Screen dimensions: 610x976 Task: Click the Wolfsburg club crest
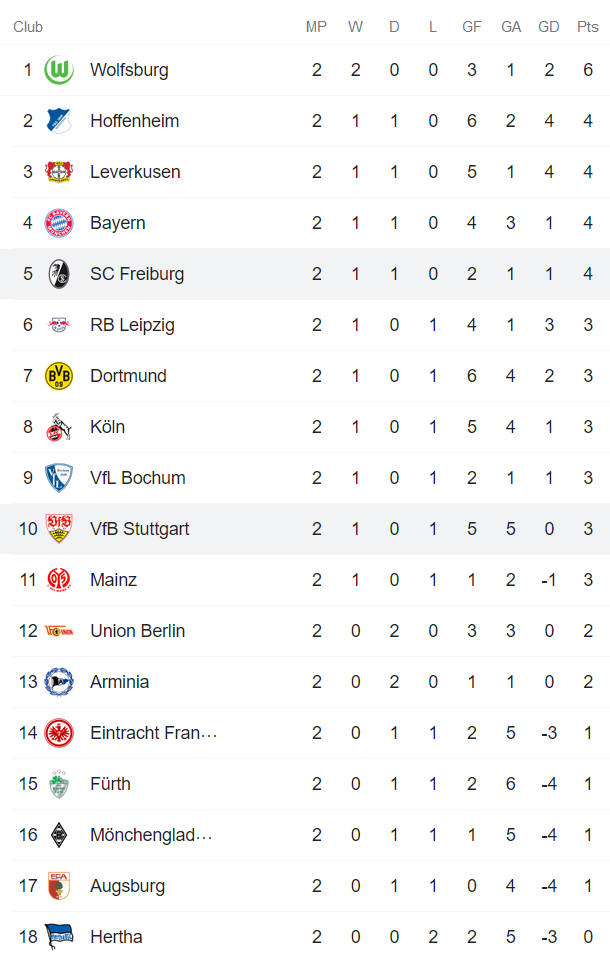tap(57, 70)
